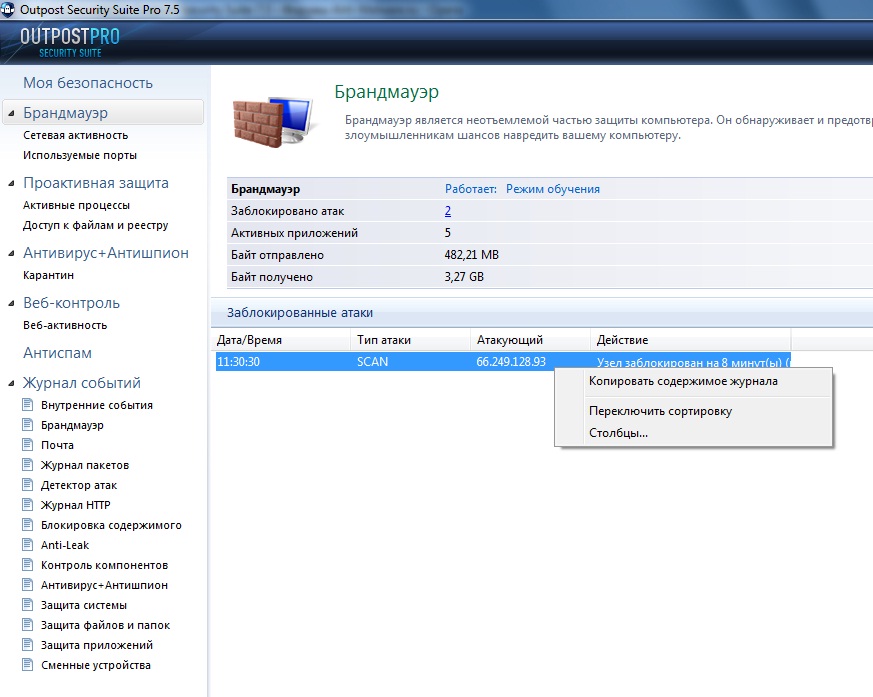The width and height of the screenshot is (873, 697).
Task: Click document icon beside Почта
Action: (27, 445)
